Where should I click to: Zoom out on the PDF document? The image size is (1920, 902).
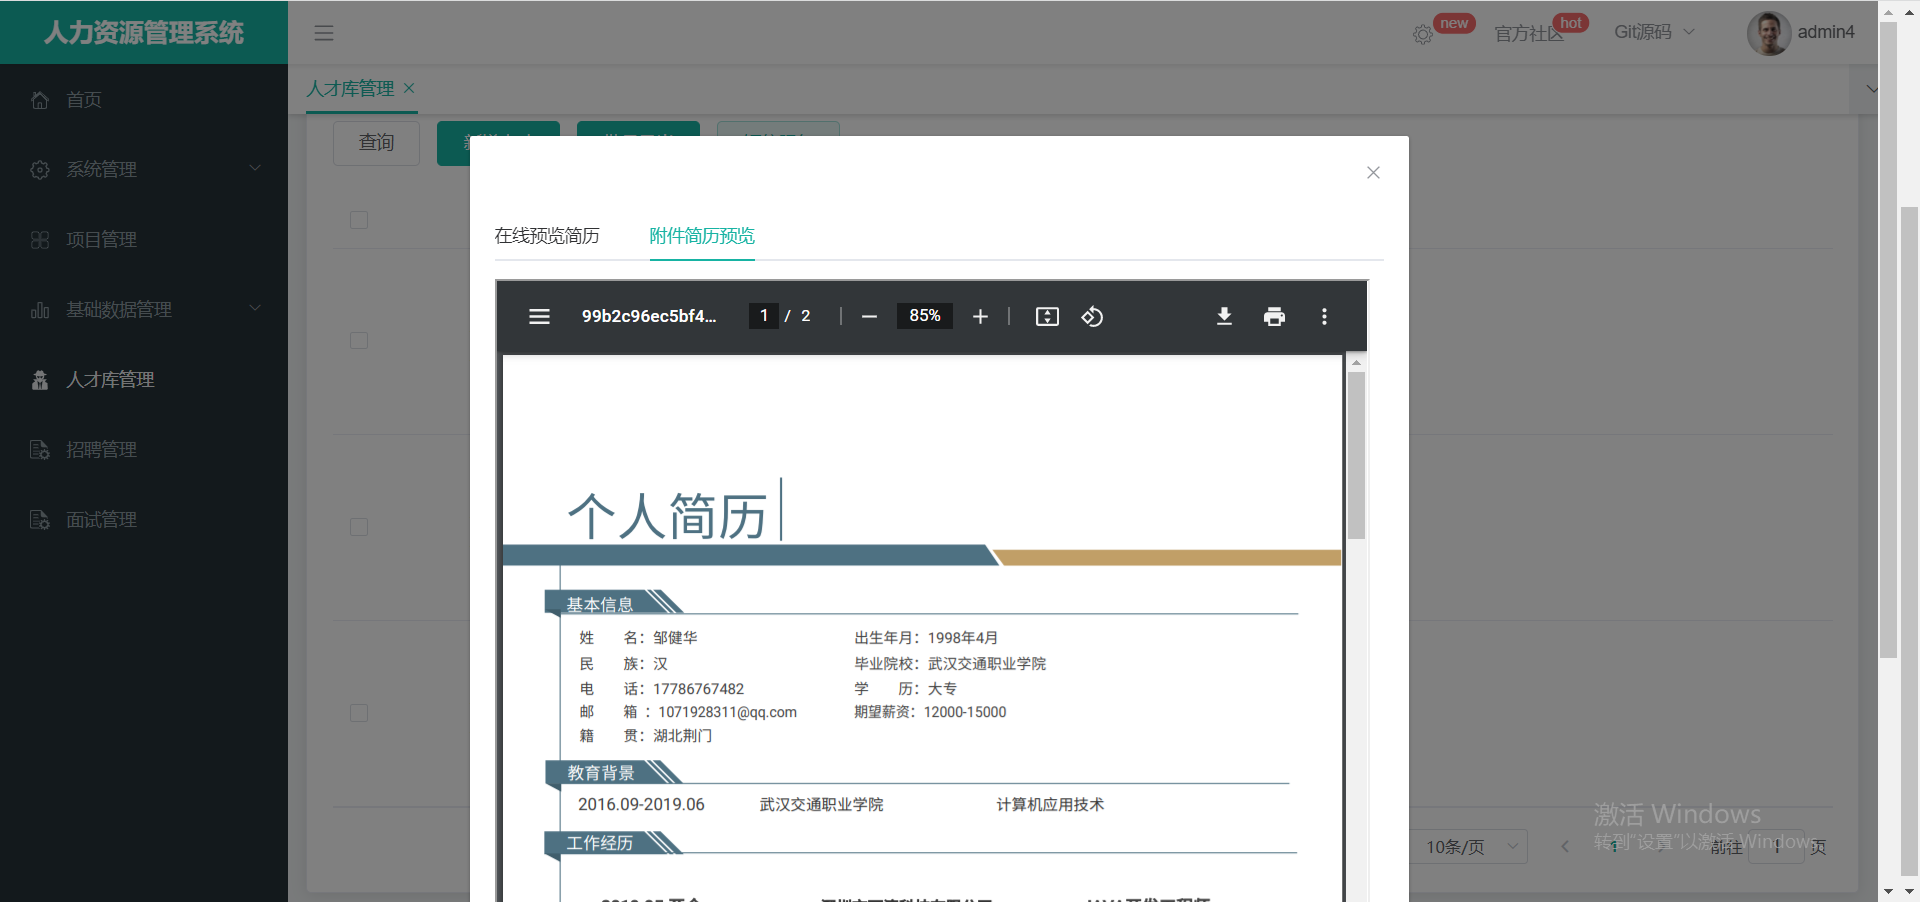coord(868,316)
